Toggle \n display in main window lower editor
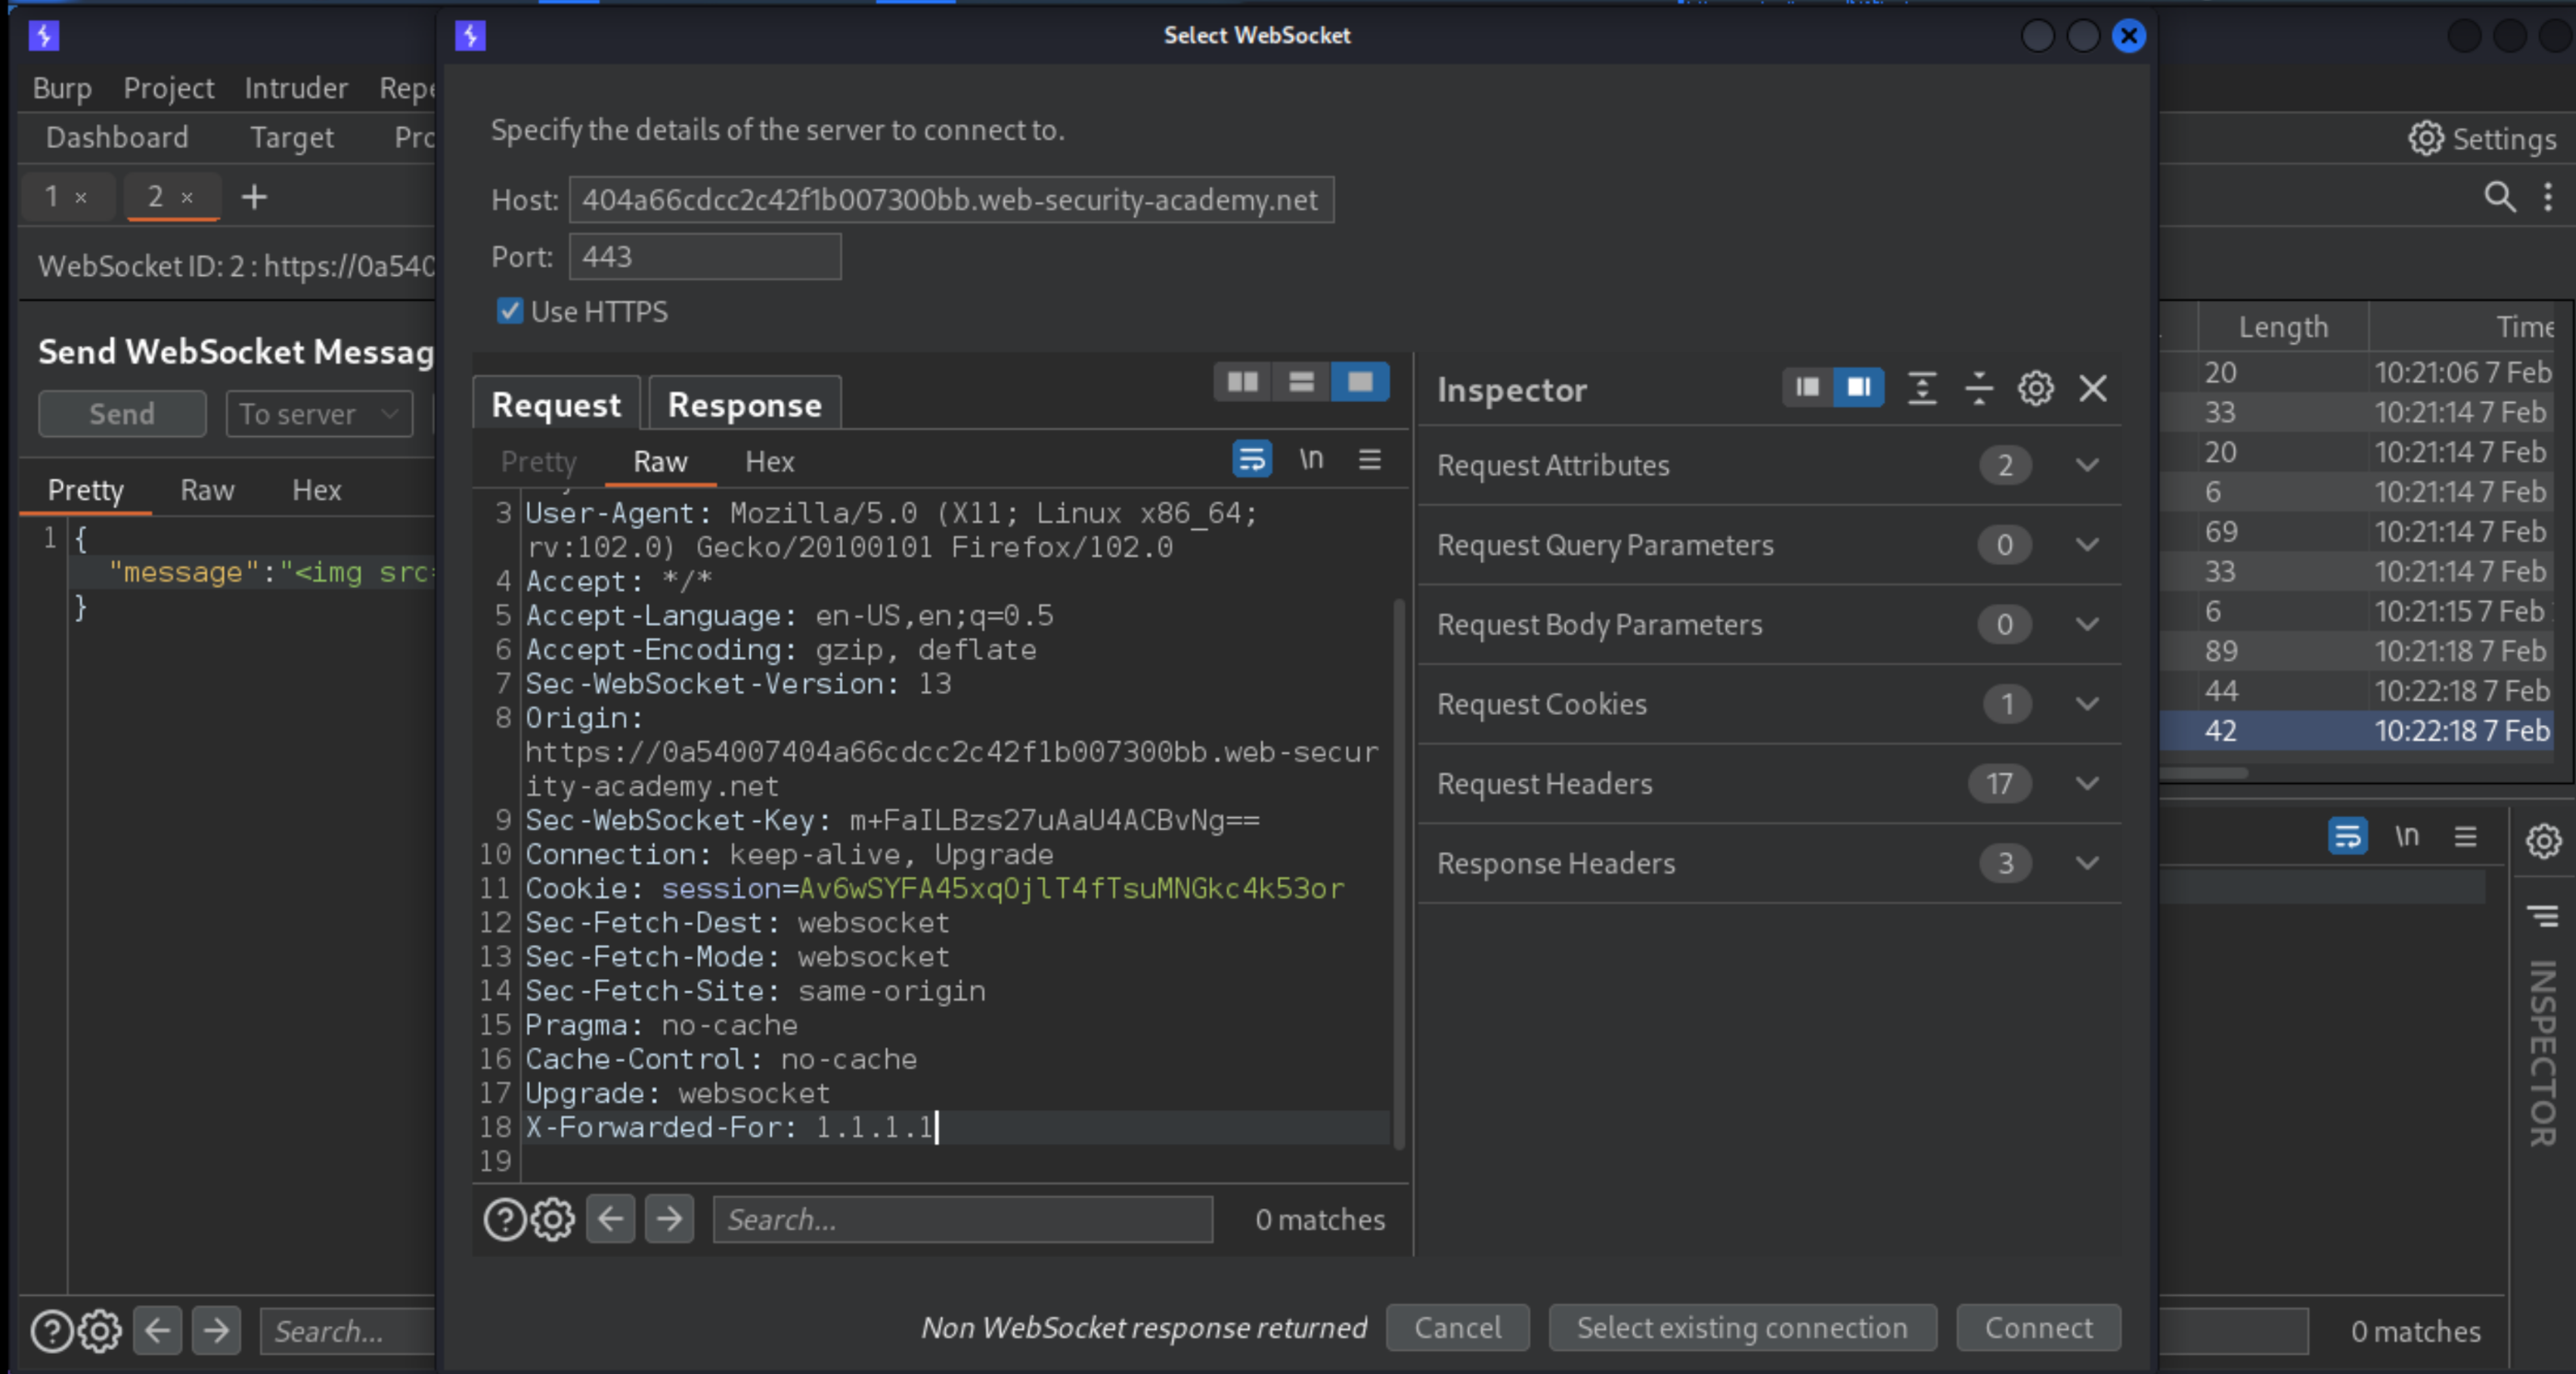The height and width of the screenshot is (1374, 2576). click(2406, 835)
